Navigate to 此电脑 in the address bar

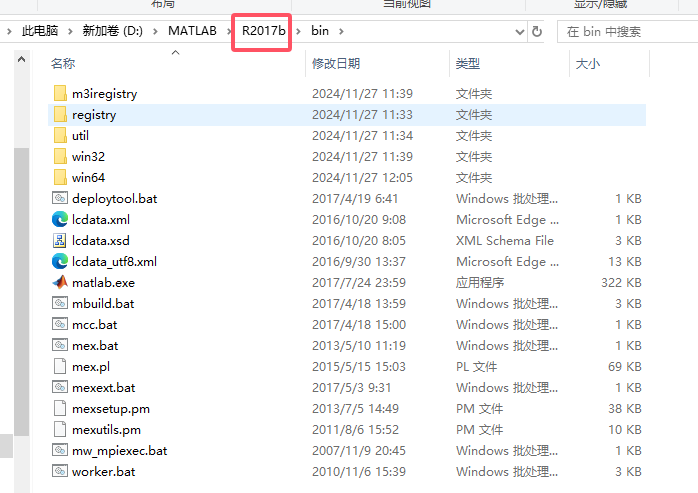click(x=40, y=31)
